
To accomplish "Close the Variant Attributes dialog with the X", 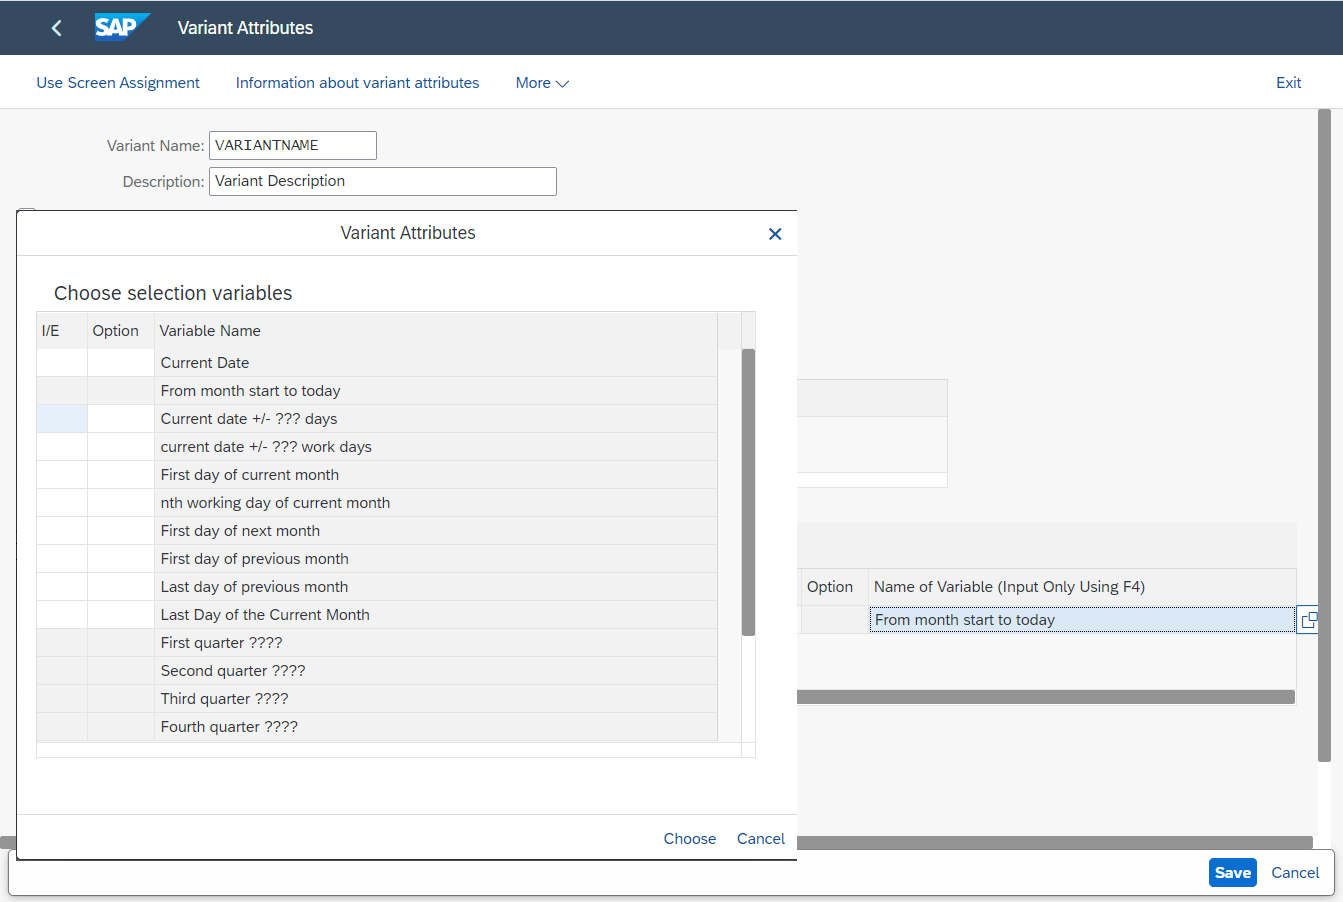I will pos(775,233).
